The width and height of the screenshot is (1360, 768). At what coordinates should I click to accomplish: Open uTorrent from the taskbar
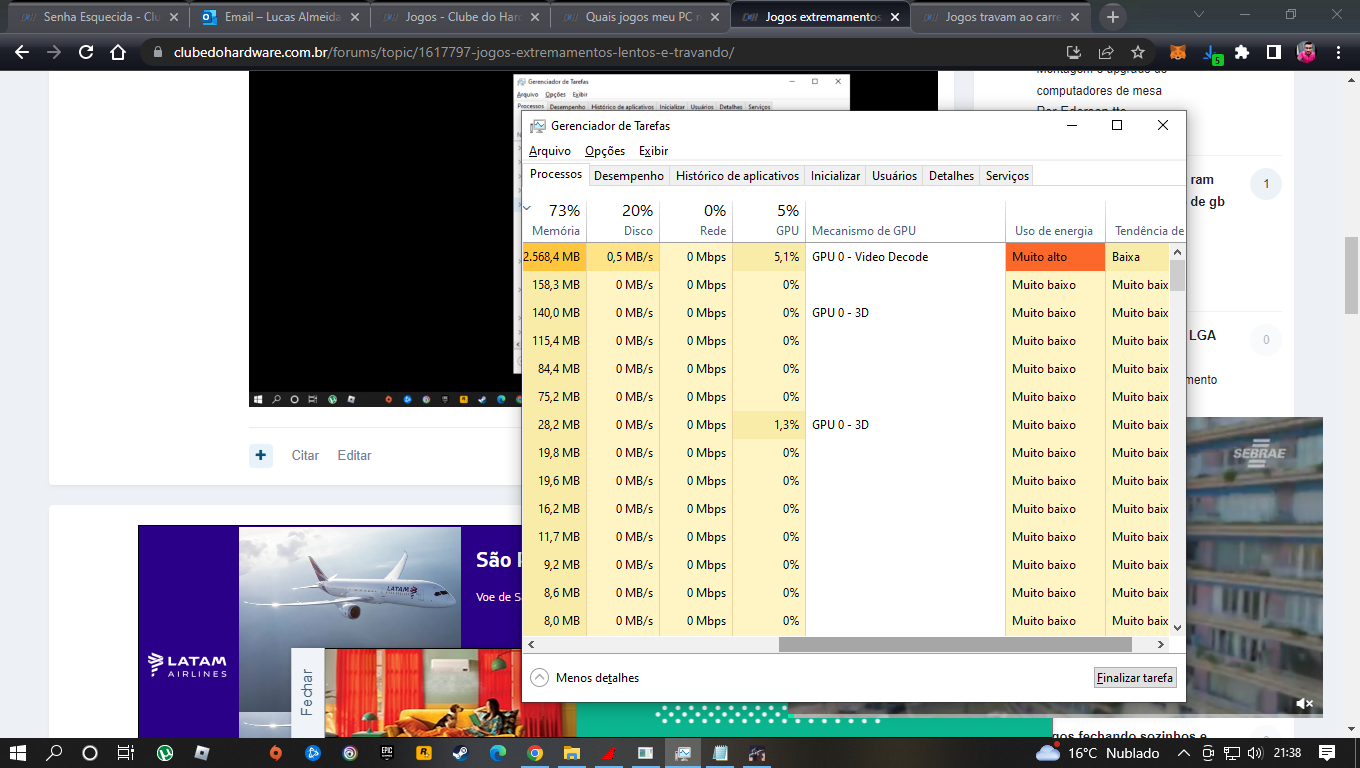pos(165,753)
